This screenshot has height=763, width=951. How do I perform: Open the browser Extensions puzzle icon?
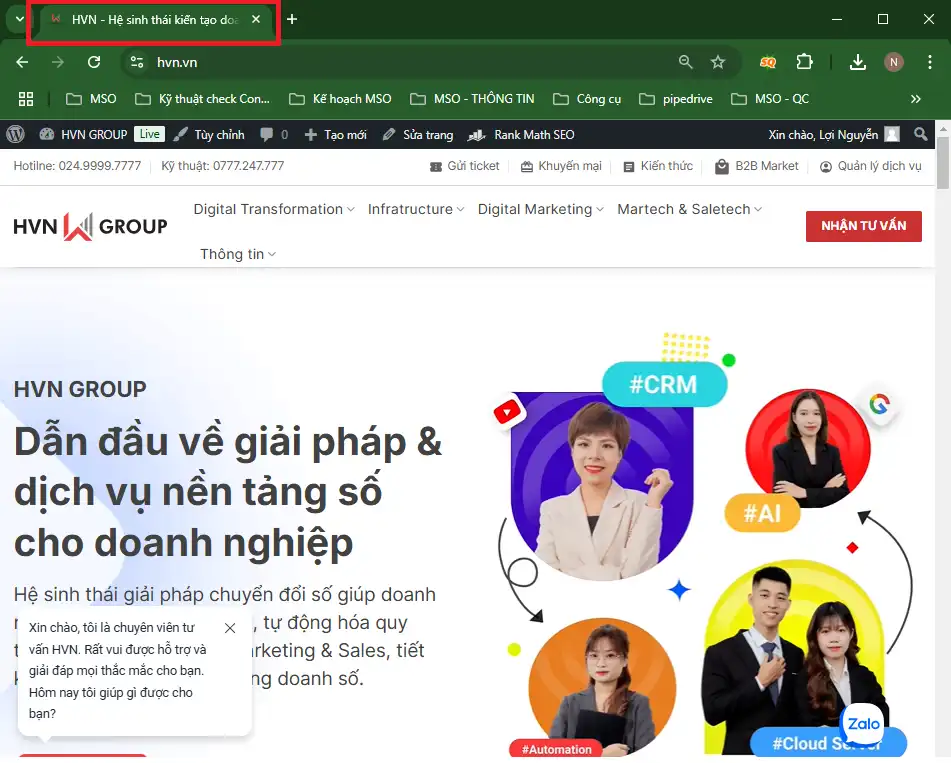(804, 62)
